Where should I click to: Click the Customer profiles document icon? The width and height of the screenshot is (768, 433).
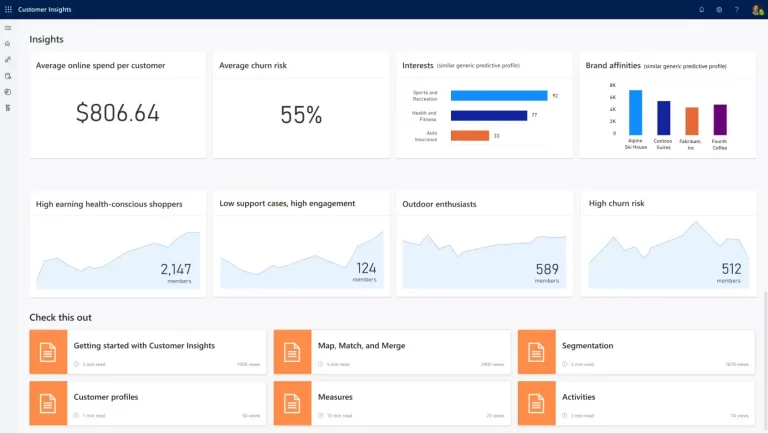click(x=47, y=403)
